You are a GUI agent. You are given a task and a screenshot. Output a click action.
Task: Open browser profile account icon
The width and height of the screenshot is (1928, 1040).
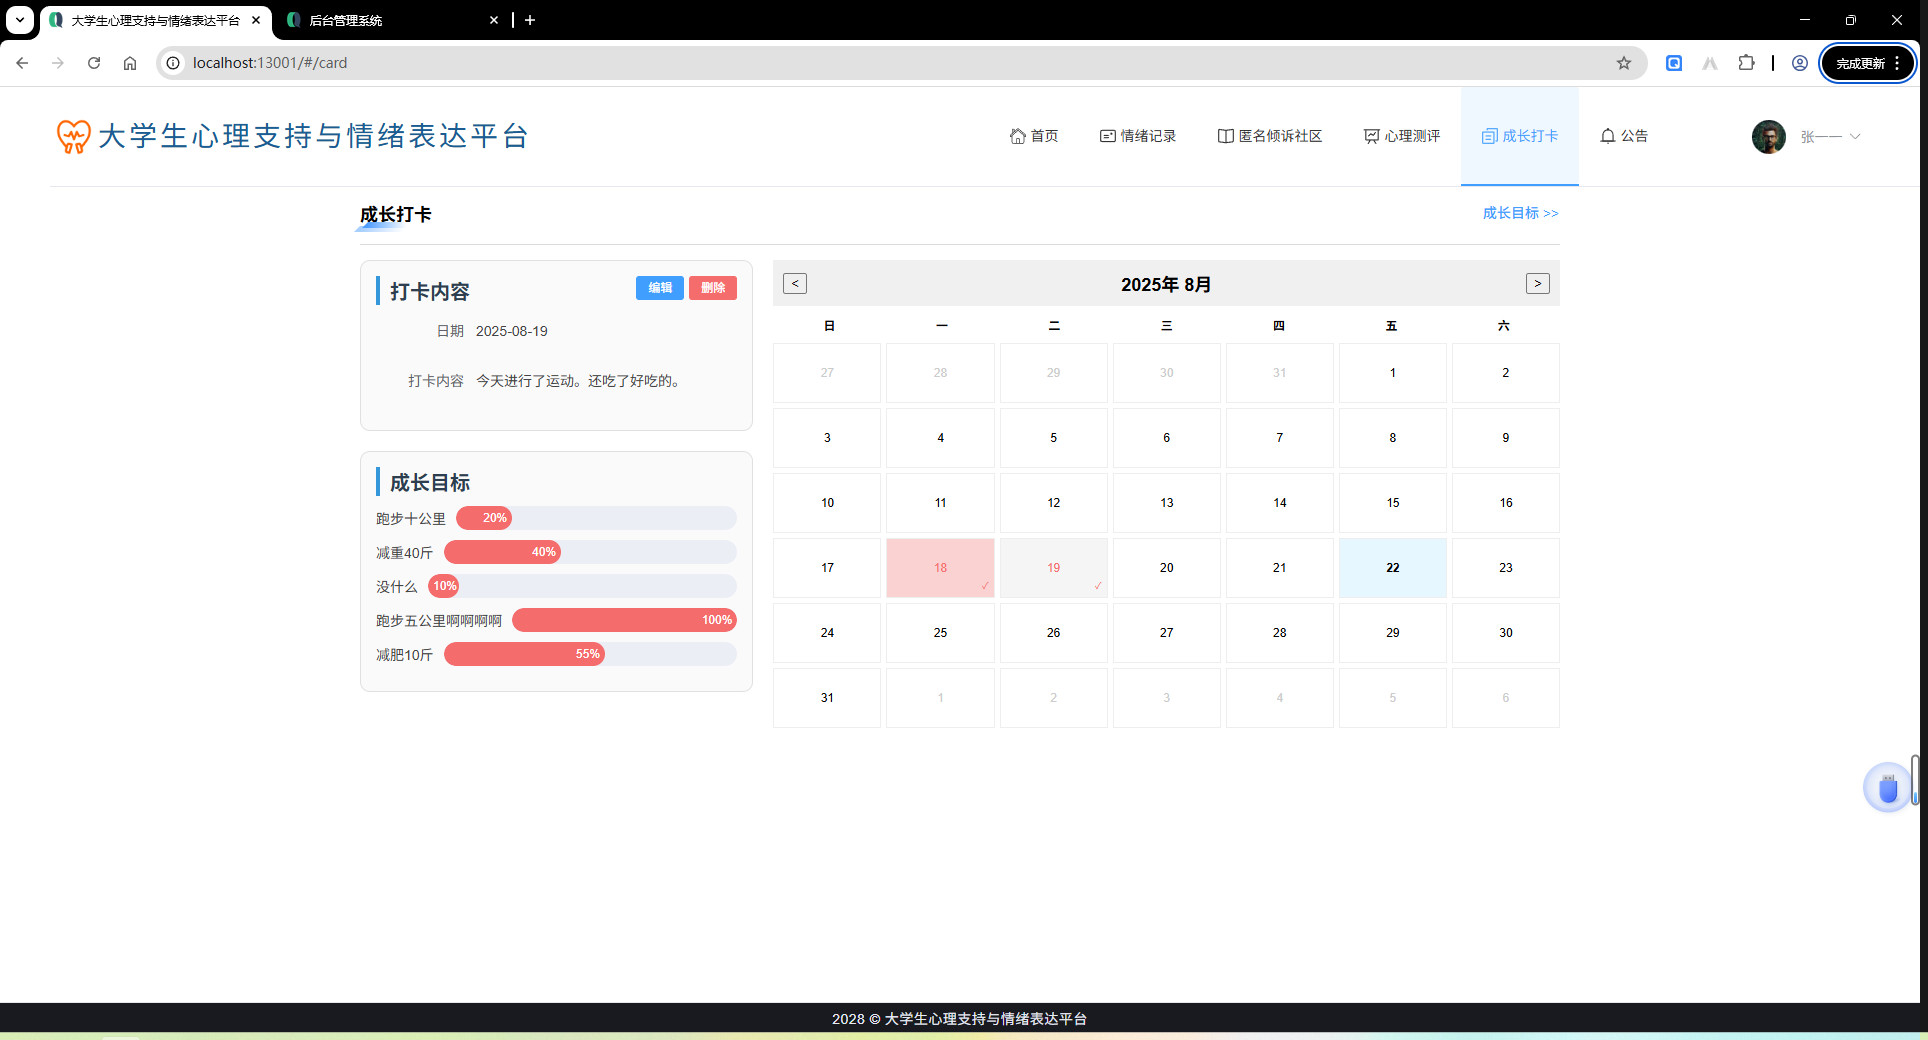pyautogui.click(x=1800, y=63)
